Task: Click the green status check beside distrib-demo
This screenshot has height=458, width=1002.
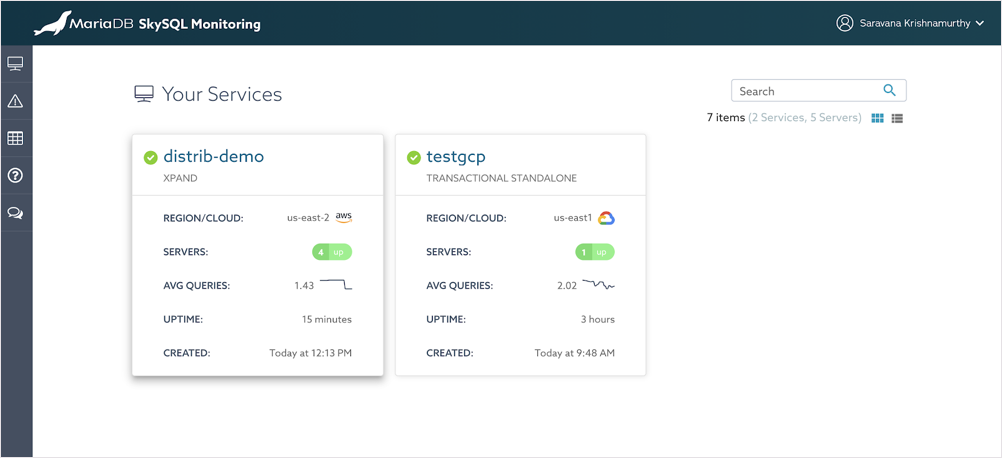Action: pos(150,157)
